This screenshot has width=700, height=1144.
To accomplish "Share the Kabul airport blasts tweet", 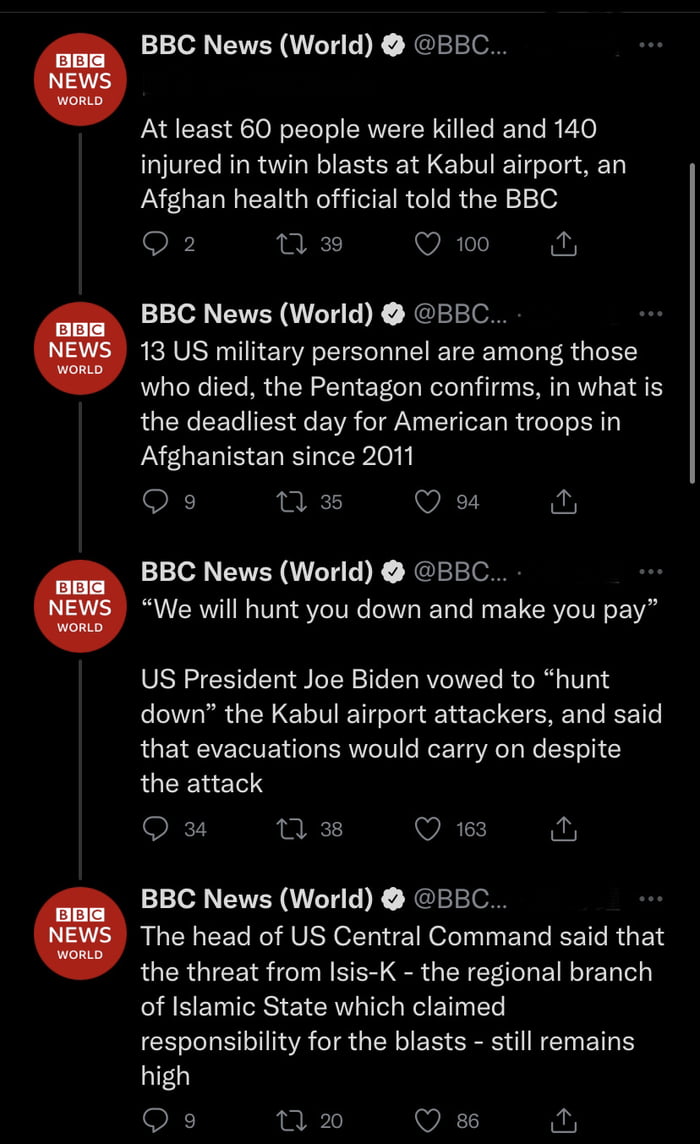I will pyautogui.click(x=564, y=244).
